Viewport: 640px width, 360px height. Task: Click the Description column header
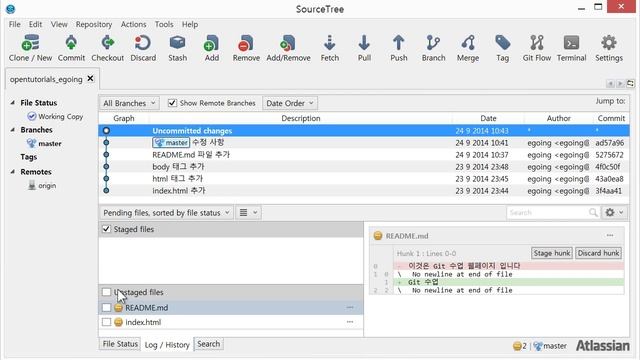(x=301, y=118)
